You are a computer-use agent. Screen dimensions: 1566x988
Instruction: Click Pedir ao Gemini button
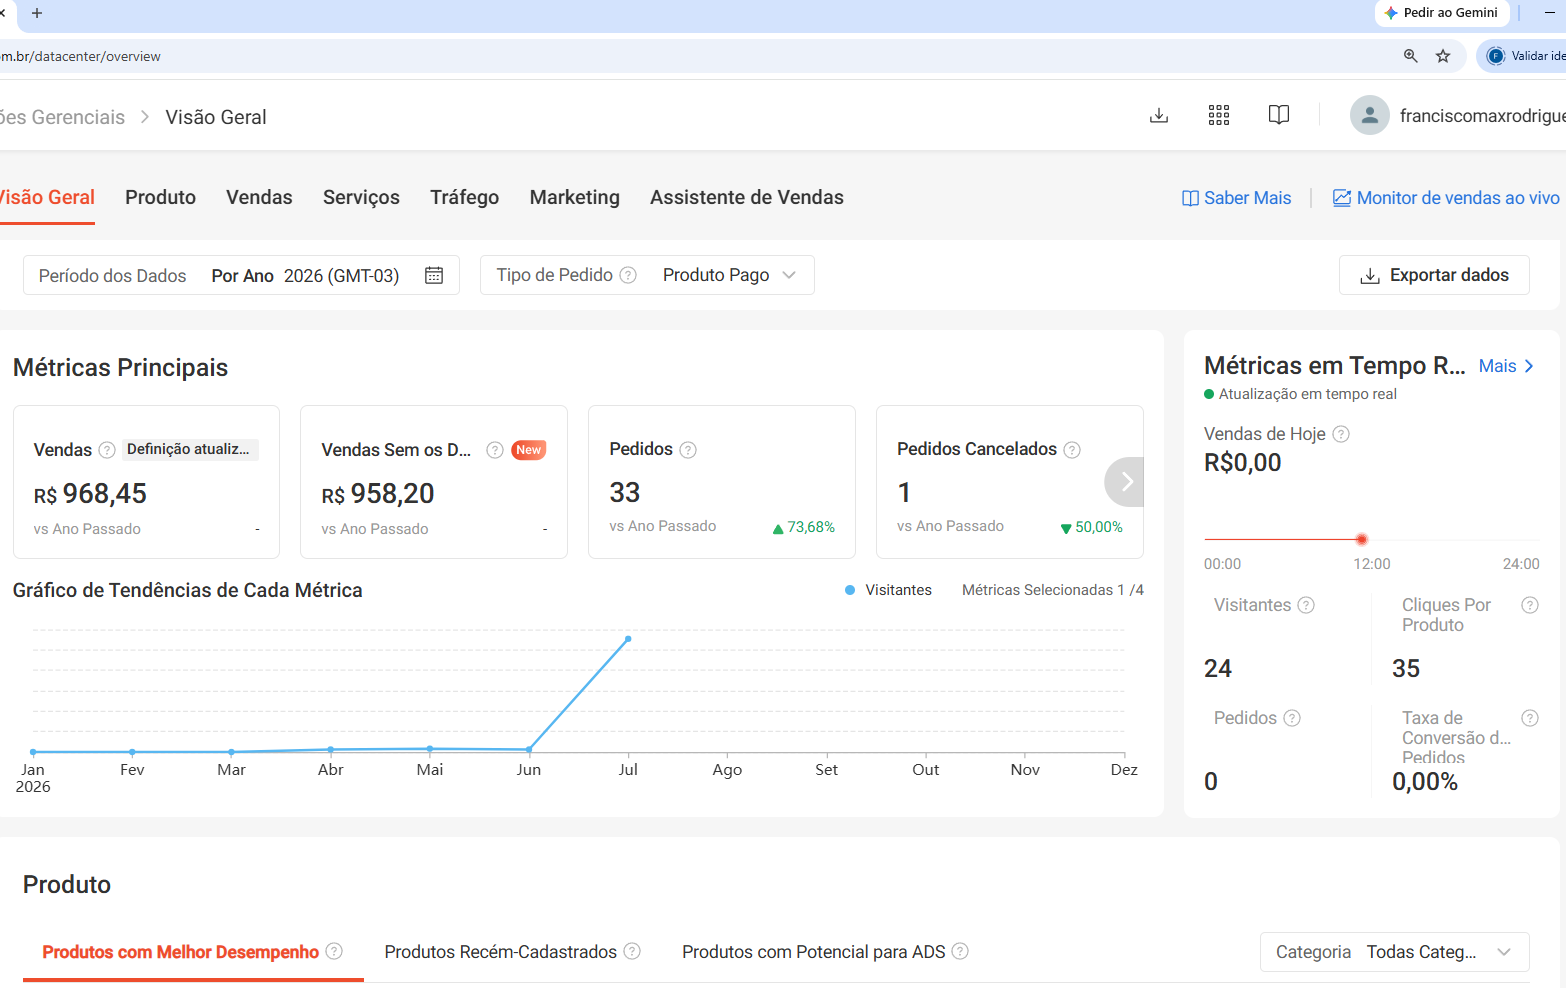(x=1441, y=13)
